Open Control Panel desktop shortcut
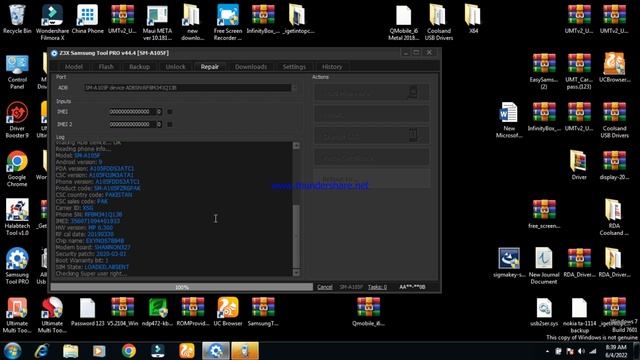This screenshot has height=360, width=640. (x=17, y=72)
